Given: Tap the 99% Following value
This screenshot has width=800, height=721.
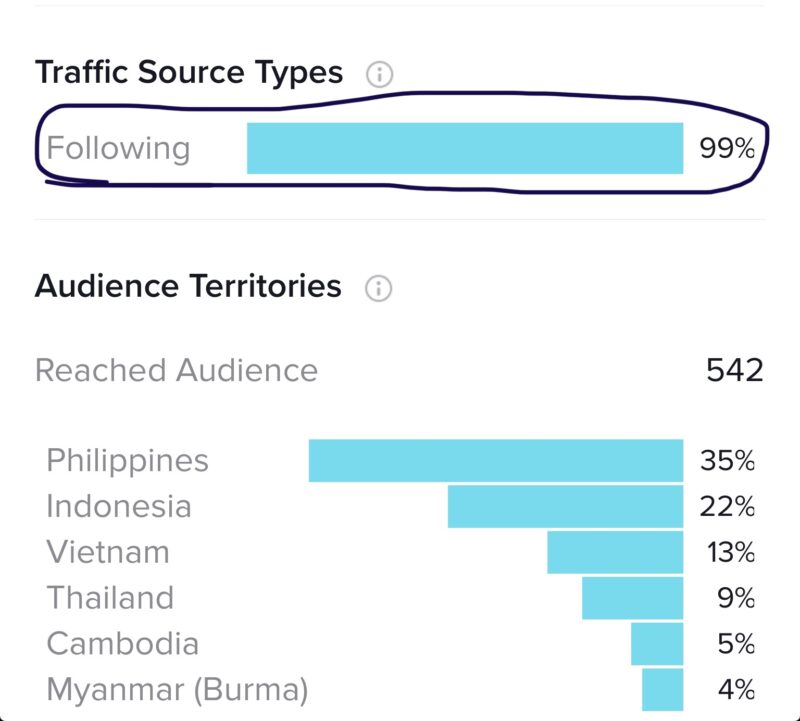Looking at the screenshot, I should coord(727,149).
